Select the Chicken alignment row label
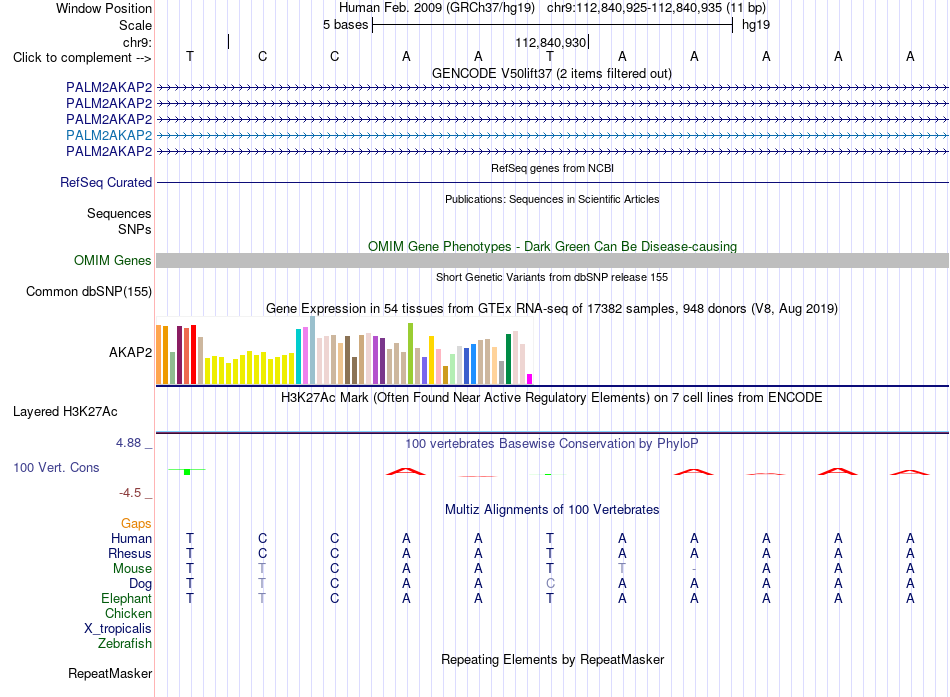The width and height of the screenshot is (950, 697). (x=128, y=613)
